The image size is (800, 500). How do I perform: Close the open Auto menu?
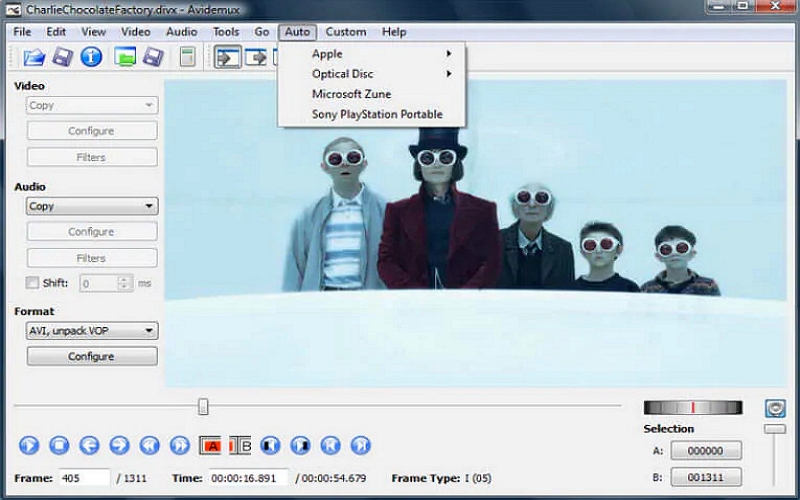click(x=297, y=32)
